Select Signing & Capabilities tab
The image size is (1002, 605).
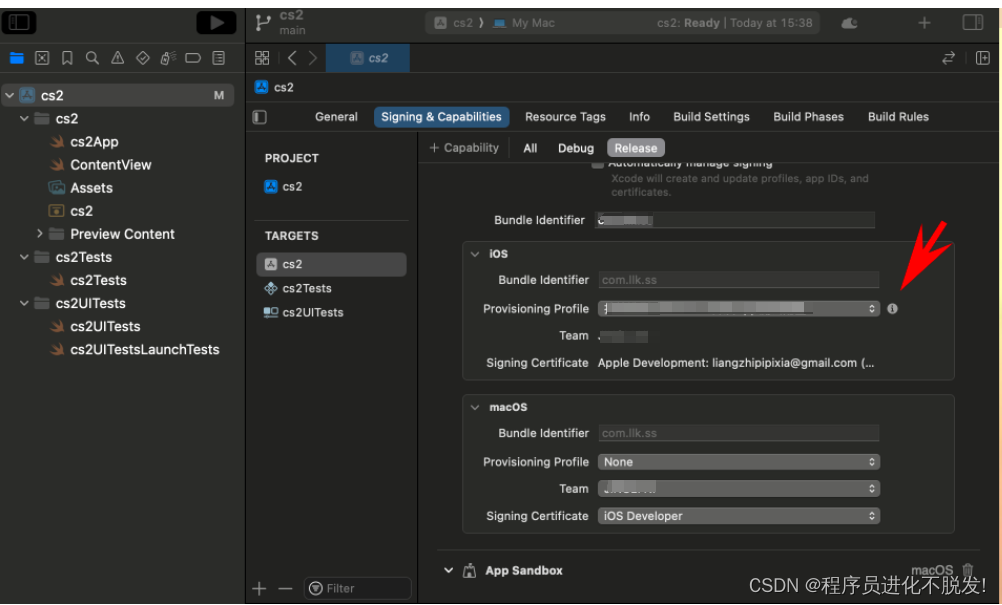point(442,117)
